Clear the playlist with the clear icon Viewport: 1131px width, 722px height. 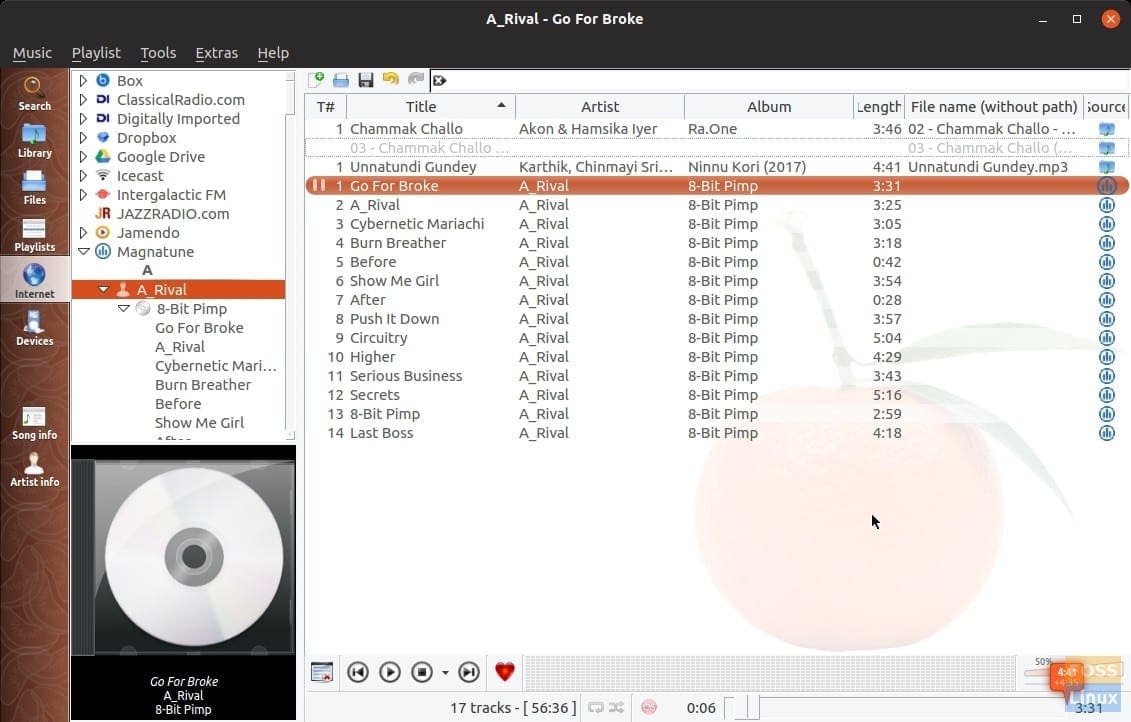[440, 80]
